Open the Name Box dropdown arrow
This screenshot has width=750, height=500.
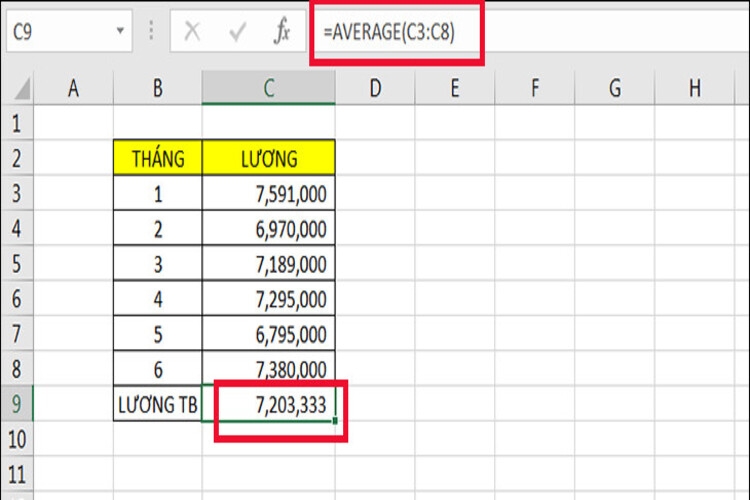(x=120, y=31)
